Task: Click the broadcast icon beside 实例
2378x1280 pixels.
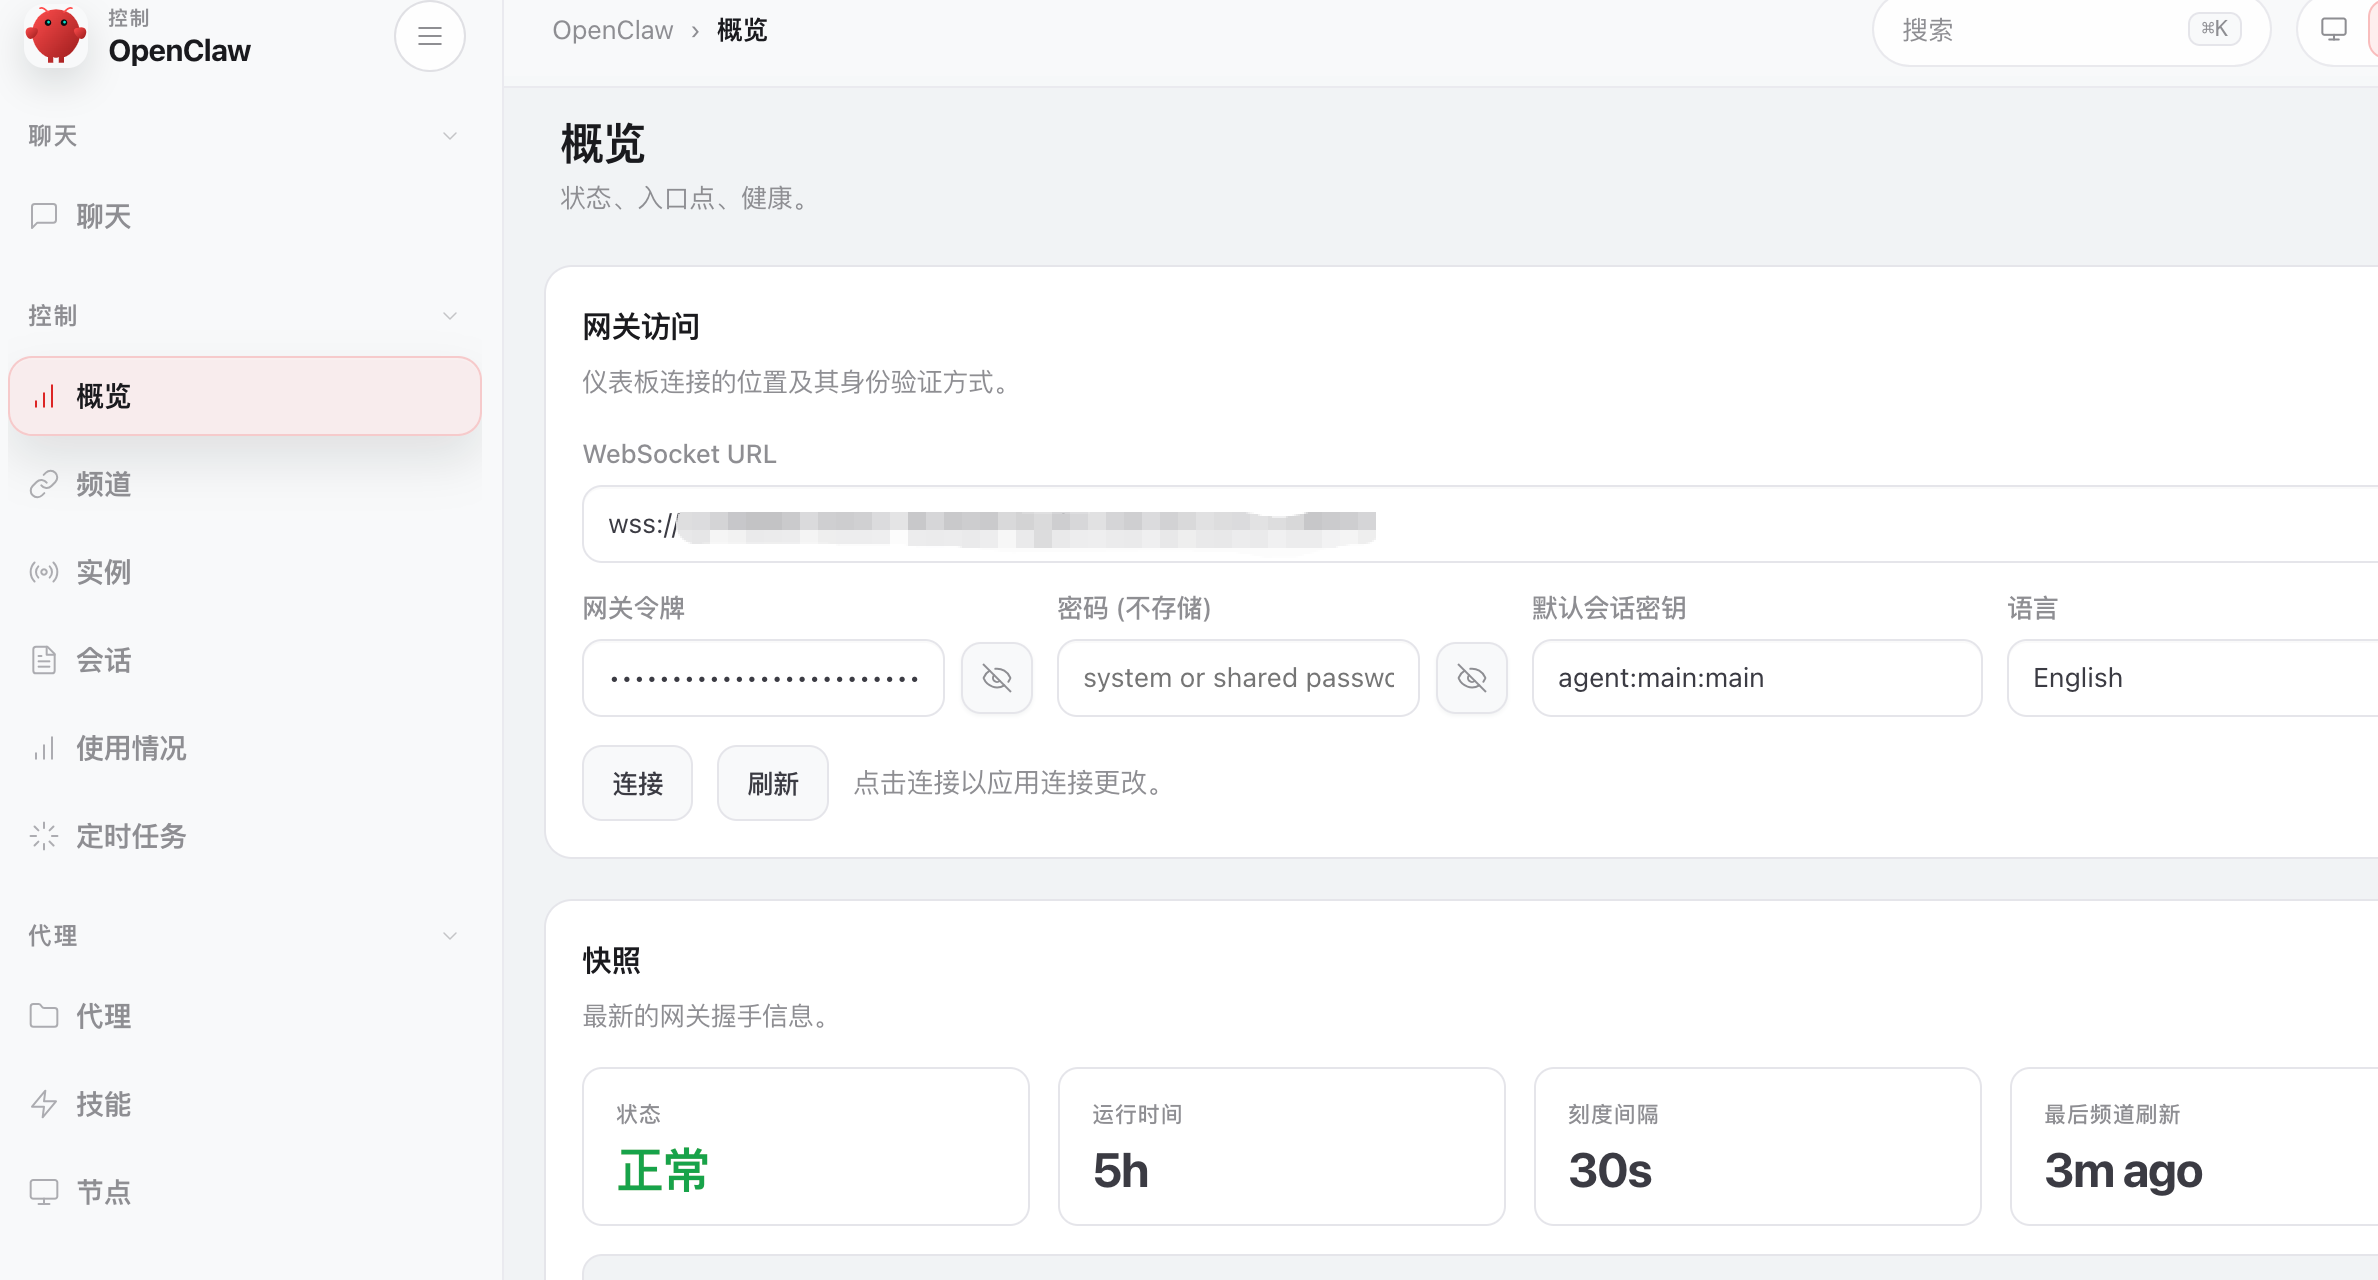Action: coord(44,572)
